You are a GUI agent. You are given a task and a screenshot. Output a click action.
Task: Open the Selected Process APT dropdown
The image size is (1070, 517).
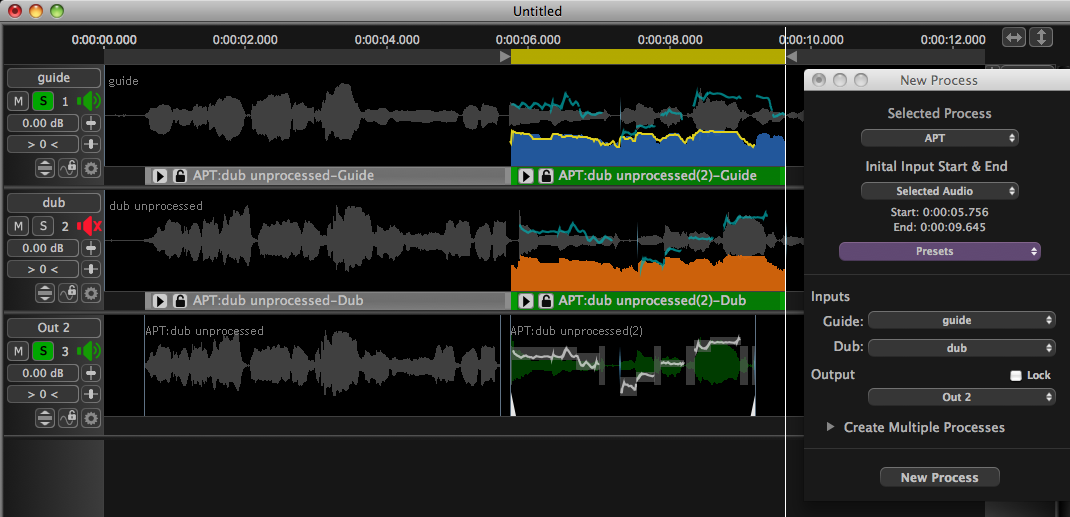[x=939, y=138]
